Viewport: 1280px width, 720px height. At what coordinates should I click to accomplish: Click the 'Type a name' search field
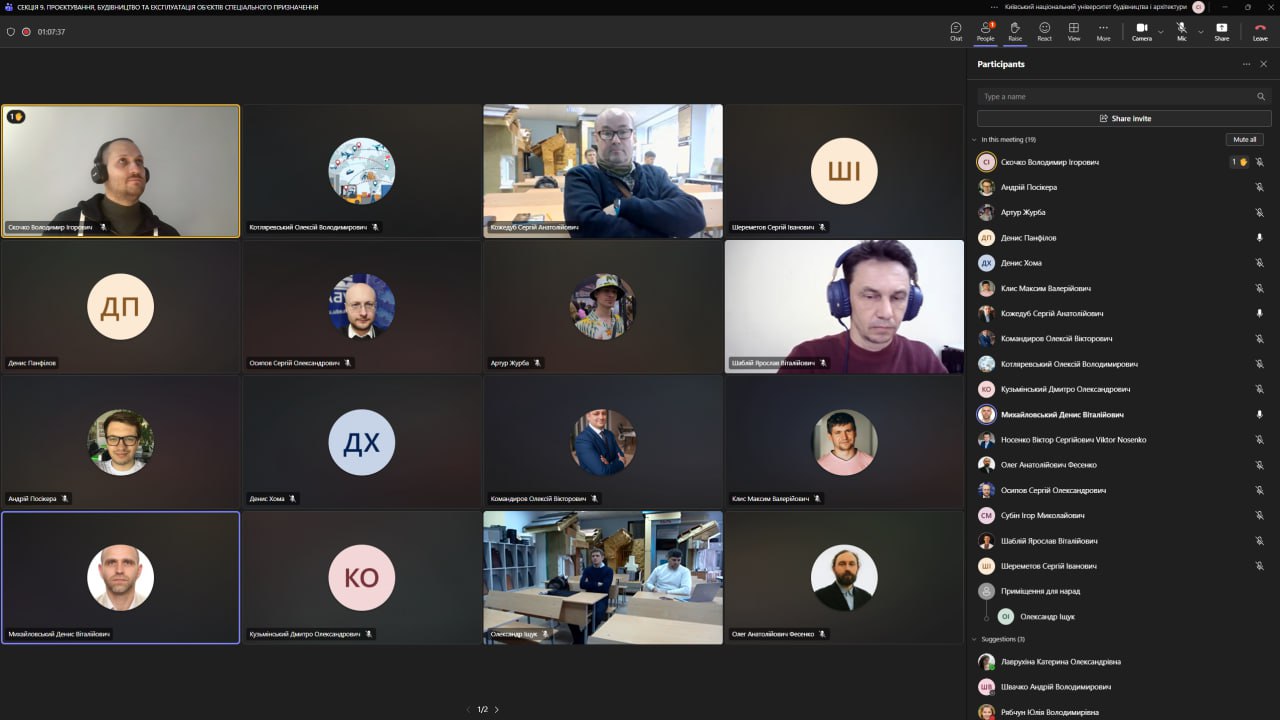pyautogui.click(x=1117, y=97)
